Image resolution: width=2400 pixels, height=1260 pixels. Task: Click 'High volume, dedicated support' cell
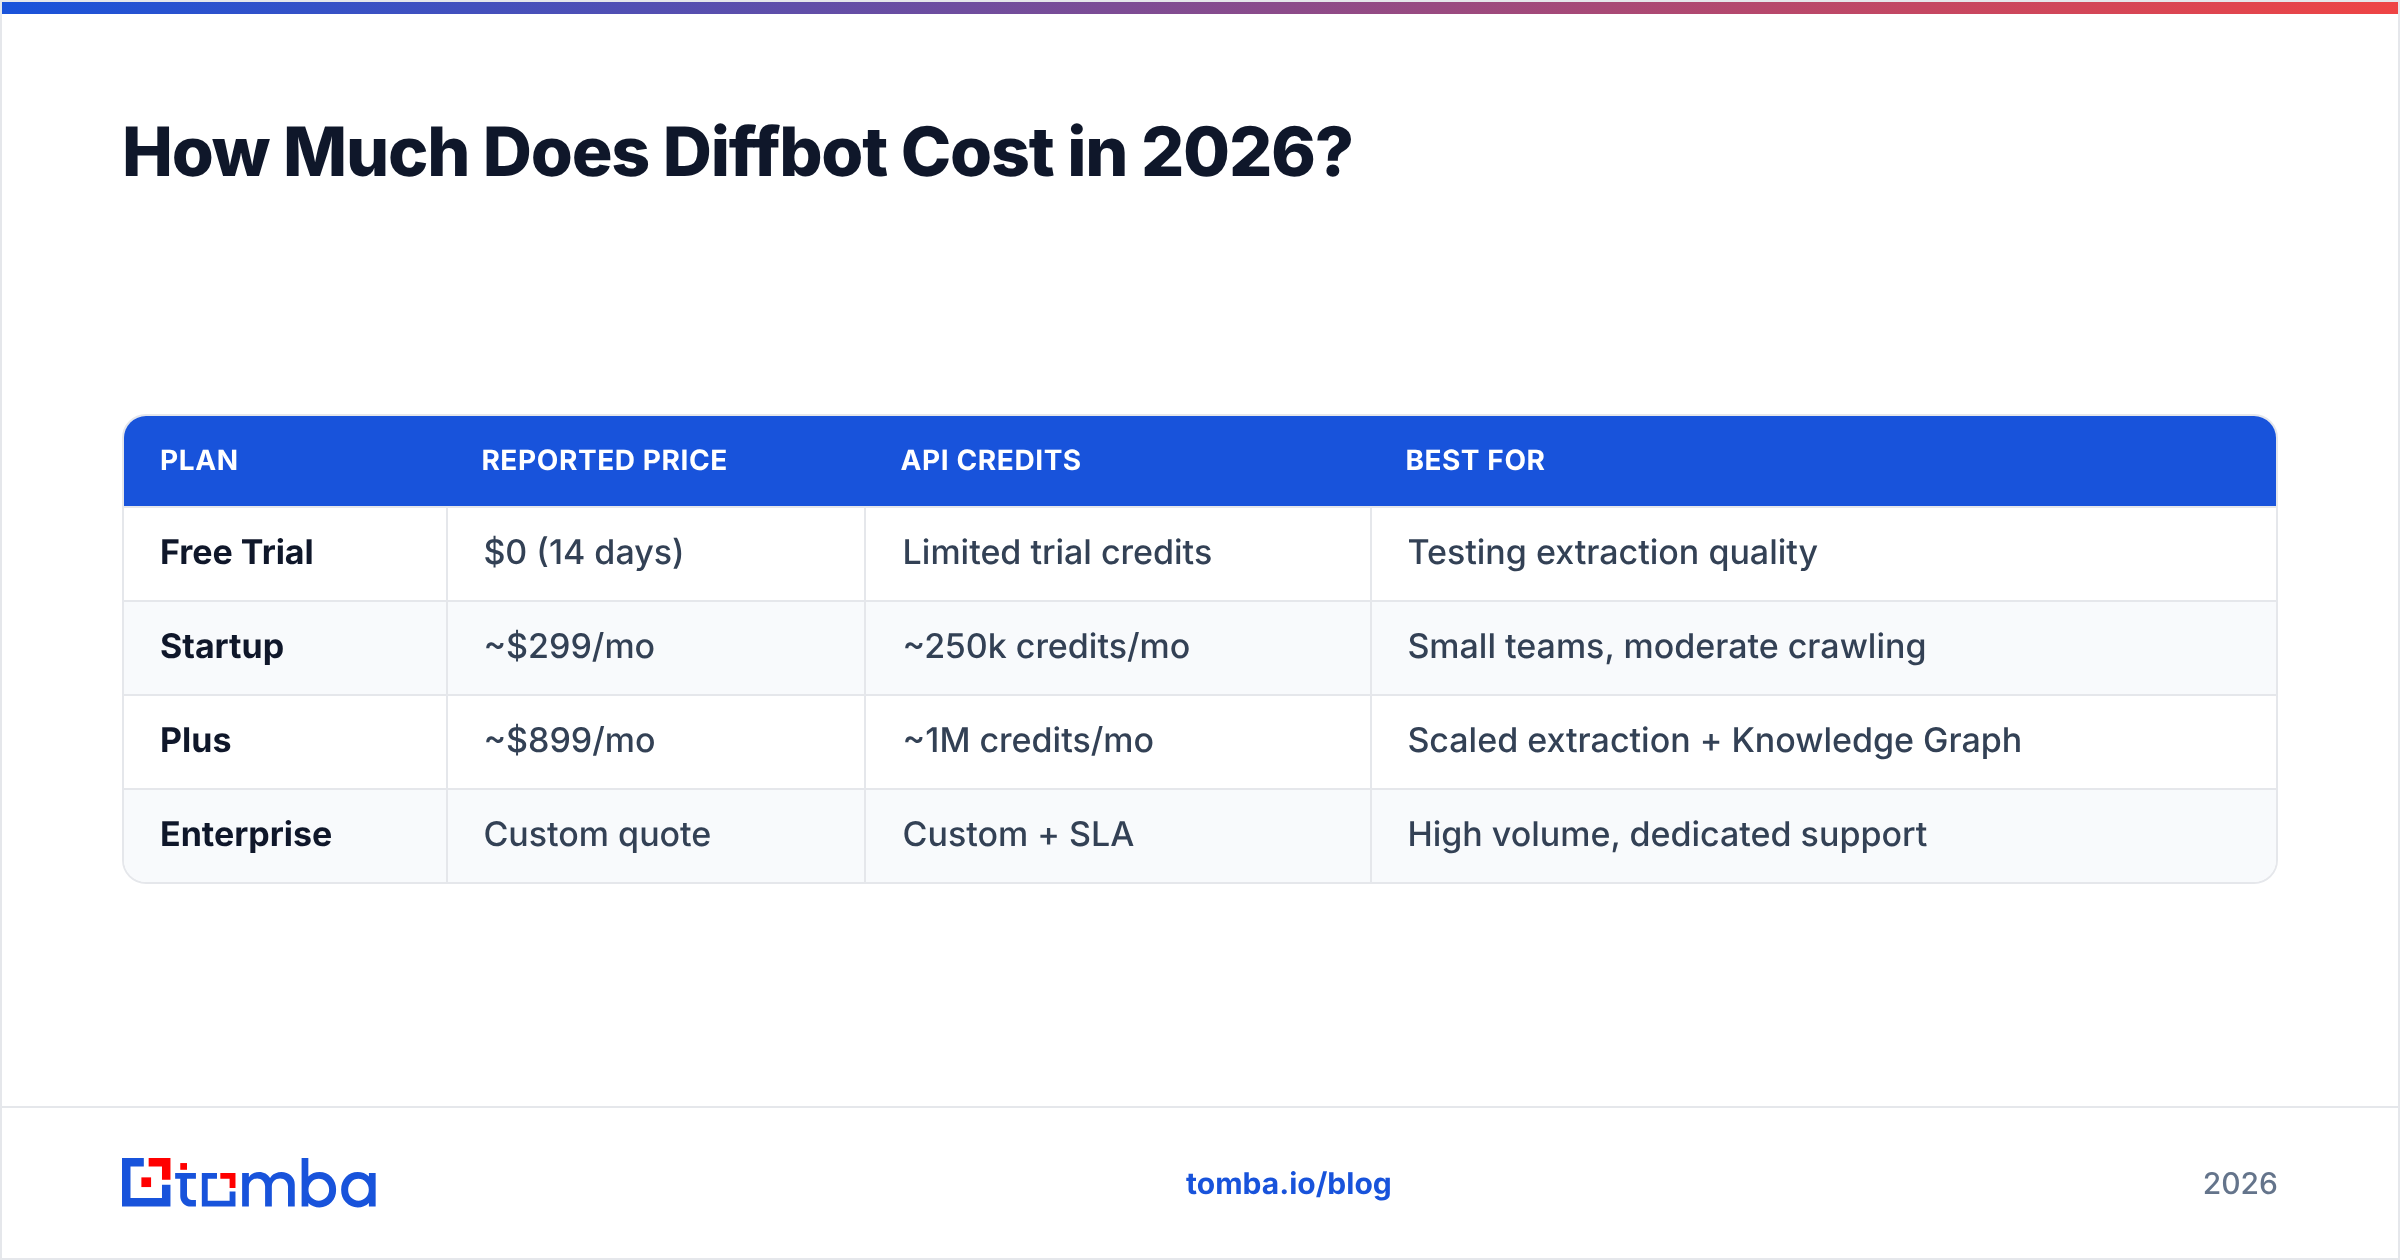(1824, 835)
